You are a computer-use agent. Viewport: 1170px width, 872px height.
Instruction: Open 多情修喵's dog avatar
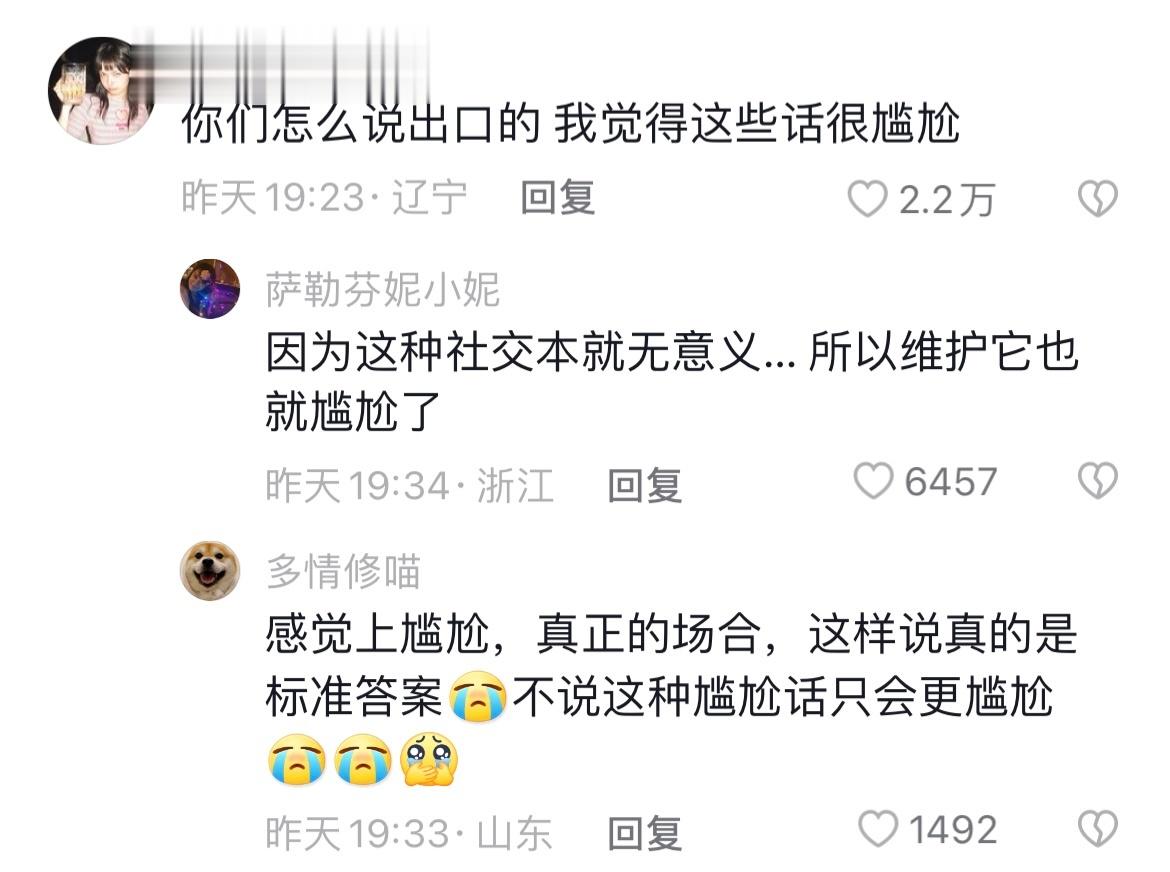[210, 571]
